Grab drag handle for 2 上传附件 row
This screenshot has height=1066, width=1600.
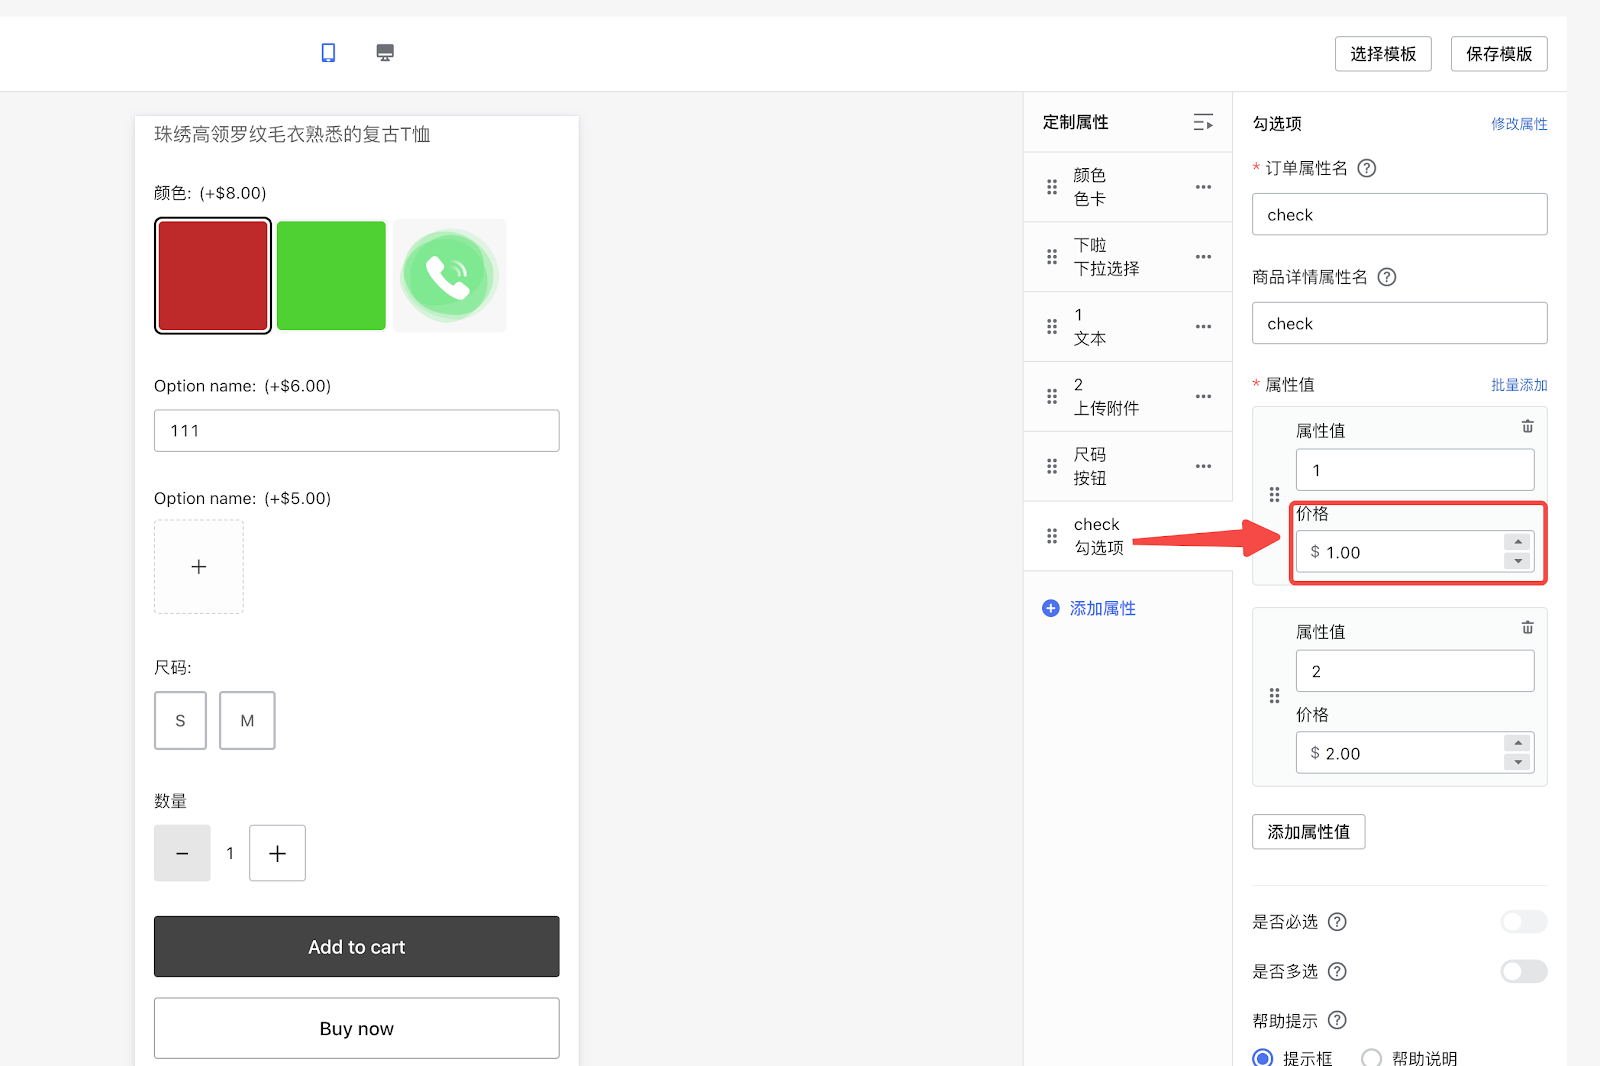(1052, 396)
